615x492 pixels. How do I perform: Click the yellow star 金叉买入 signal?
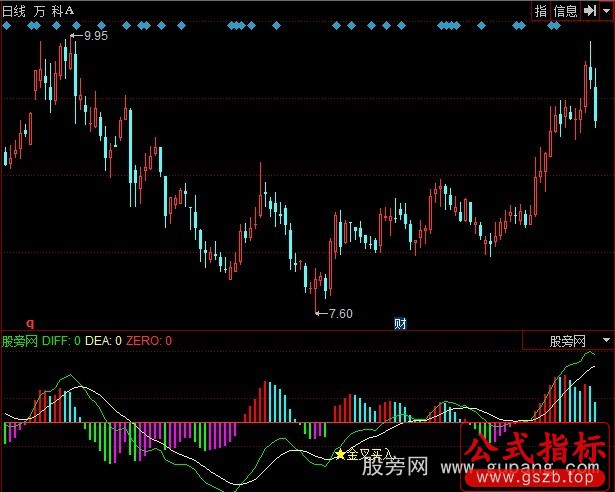pyautogui.click(x=340, y=454)
